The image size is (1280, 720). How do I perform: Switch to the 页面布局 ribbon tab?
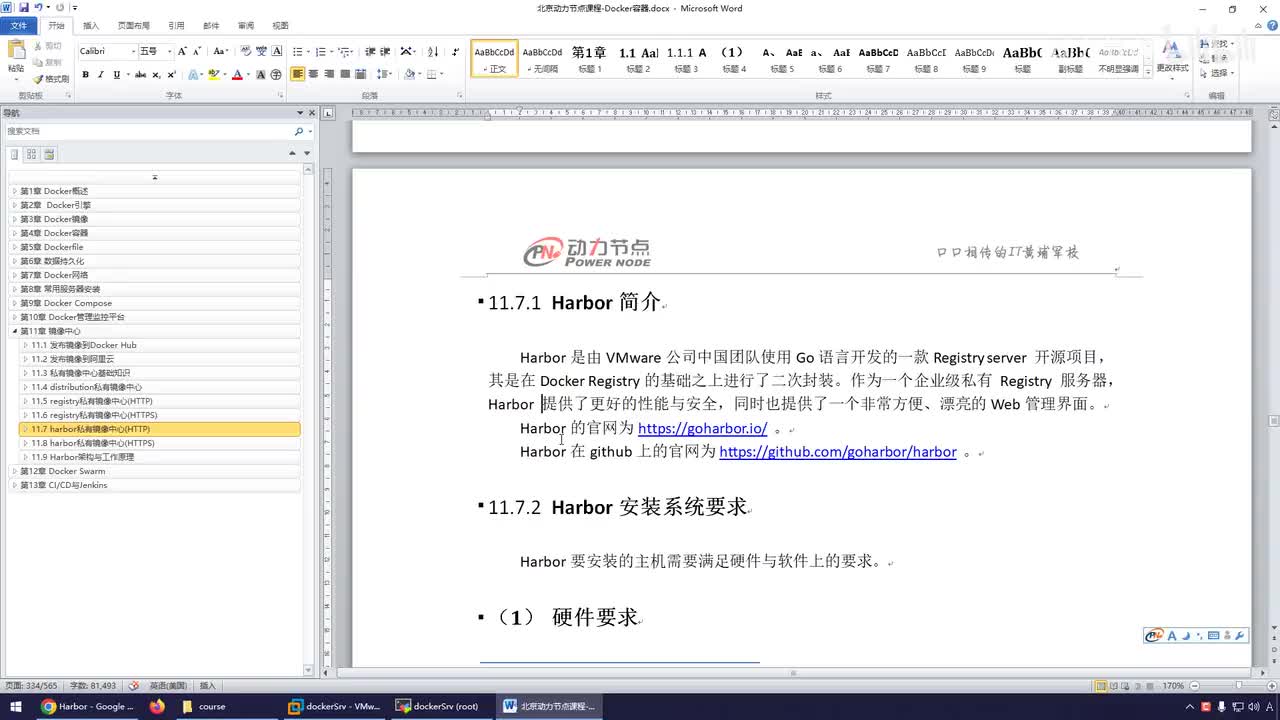click(133, 25)
